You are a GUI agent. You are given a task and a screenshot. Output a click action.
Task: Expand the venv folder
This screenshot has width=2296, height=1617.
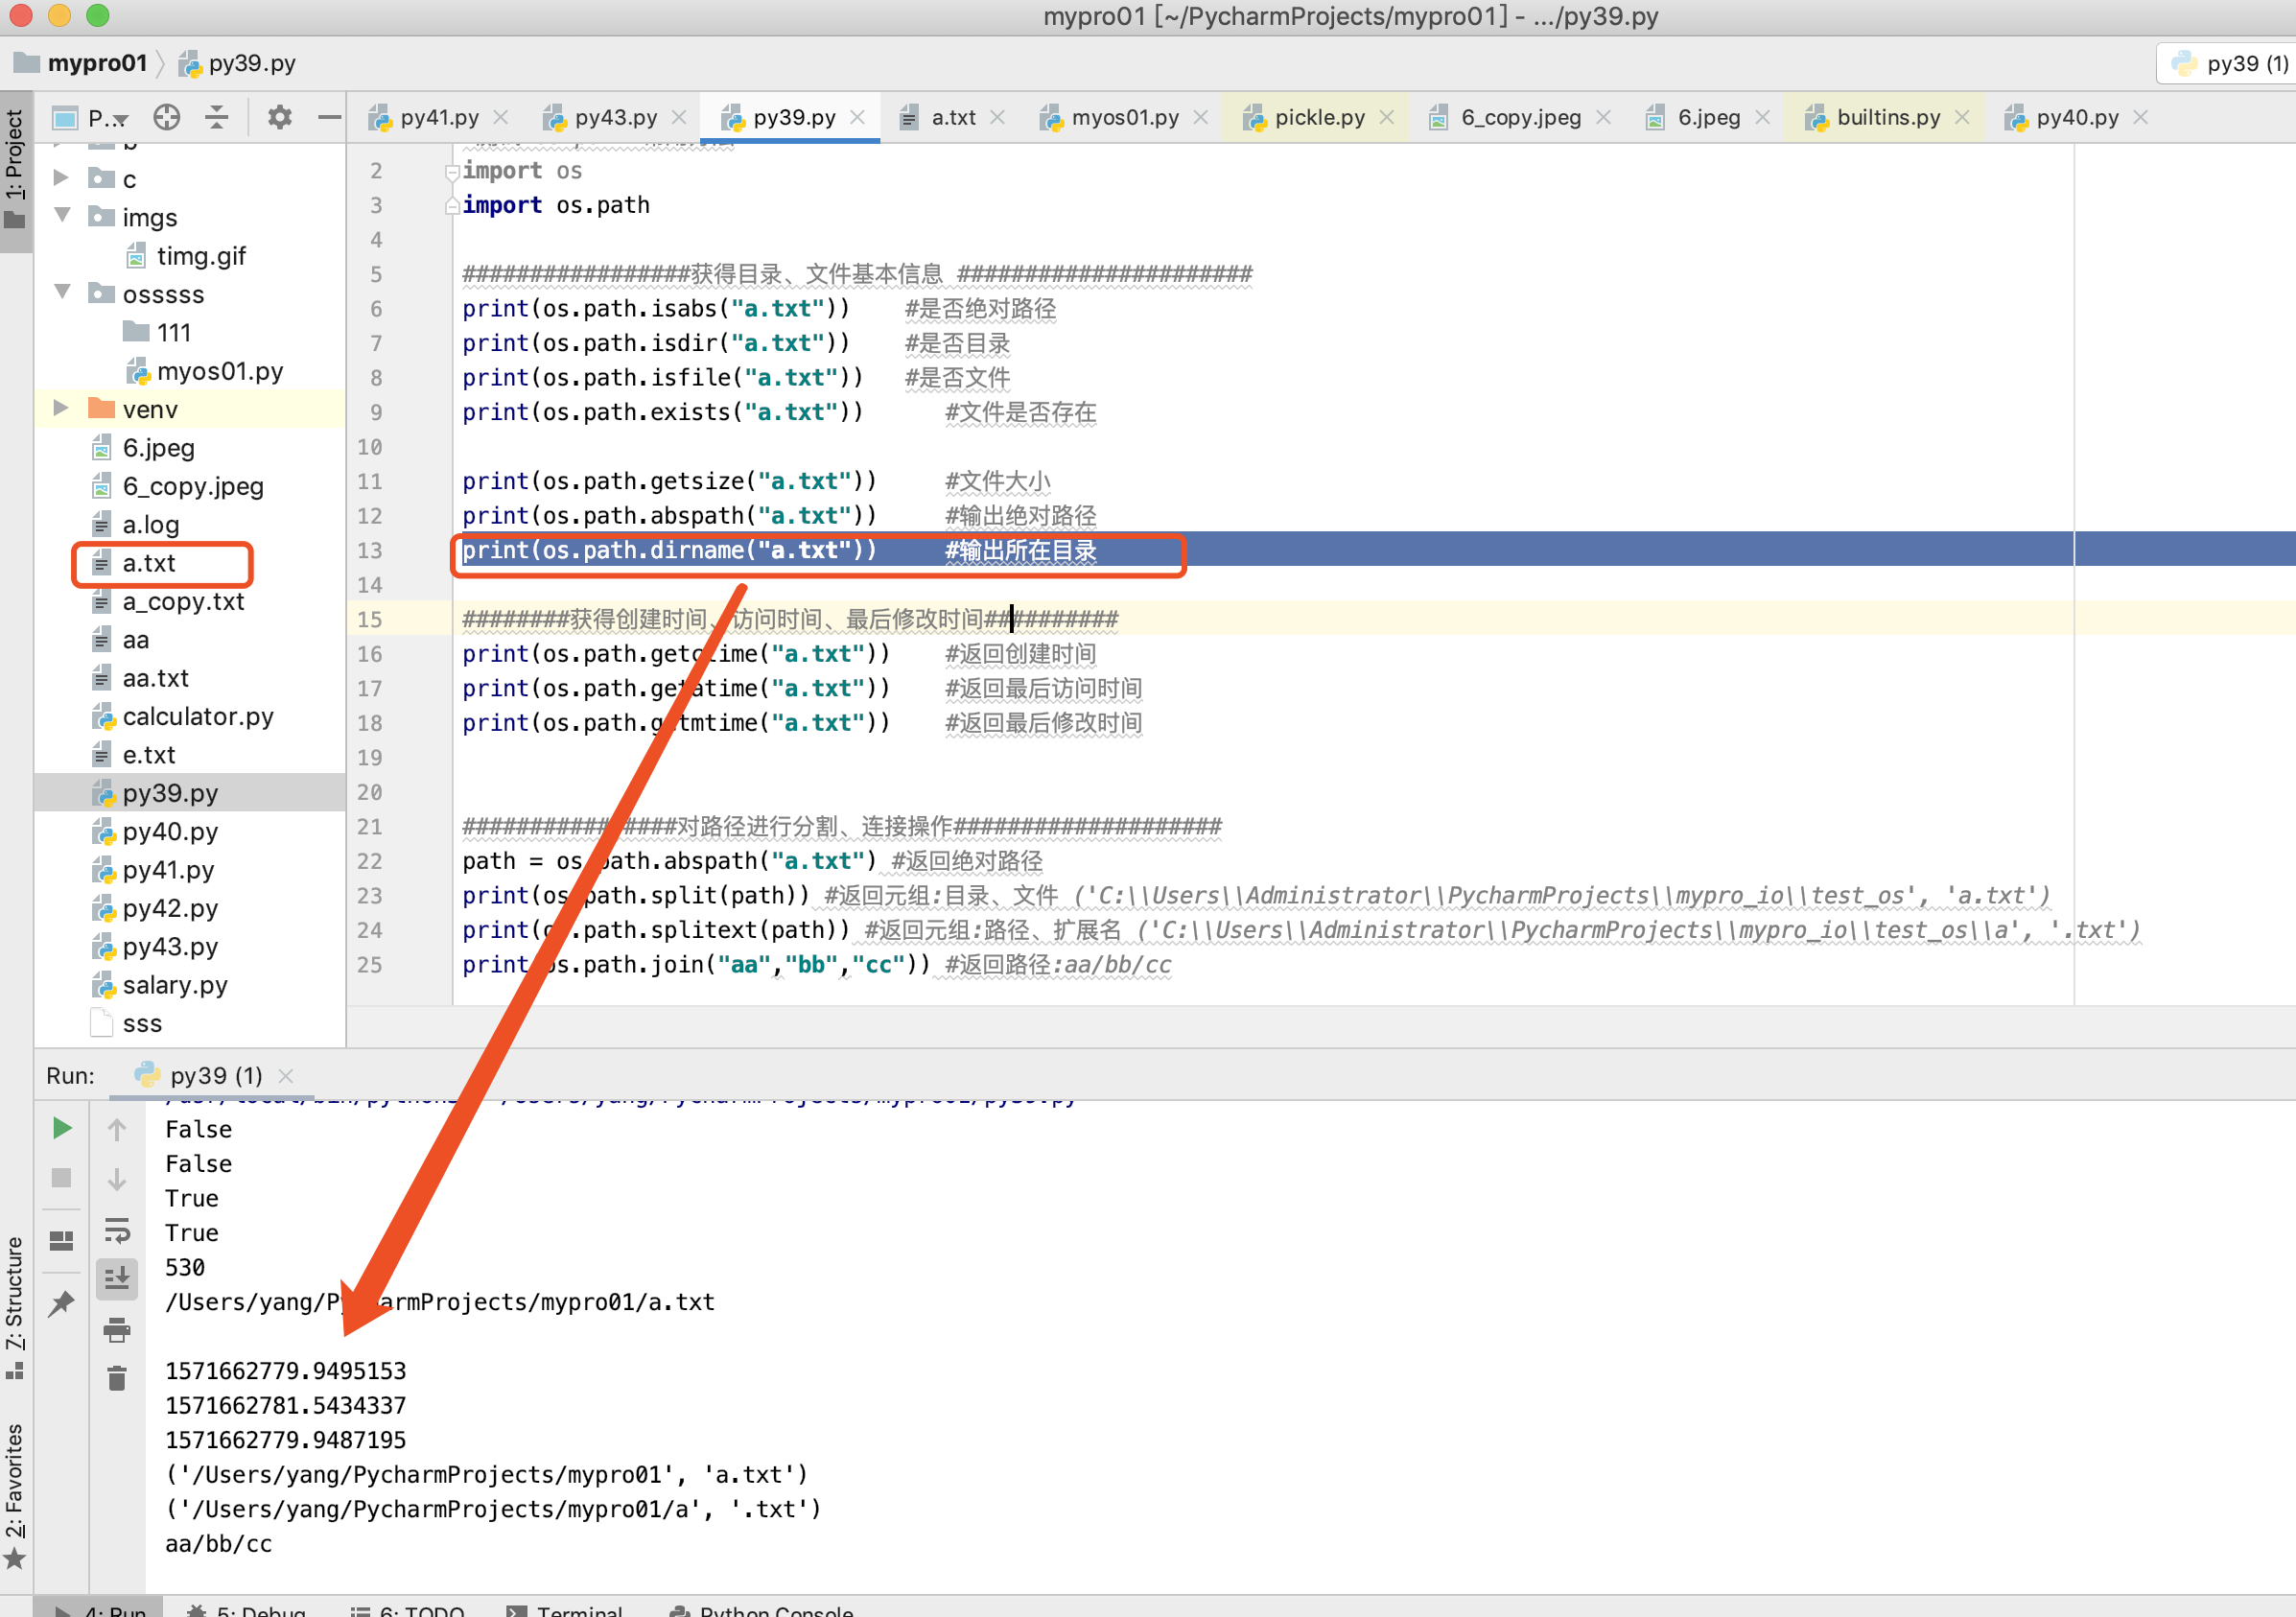click(x=61, y=408)
